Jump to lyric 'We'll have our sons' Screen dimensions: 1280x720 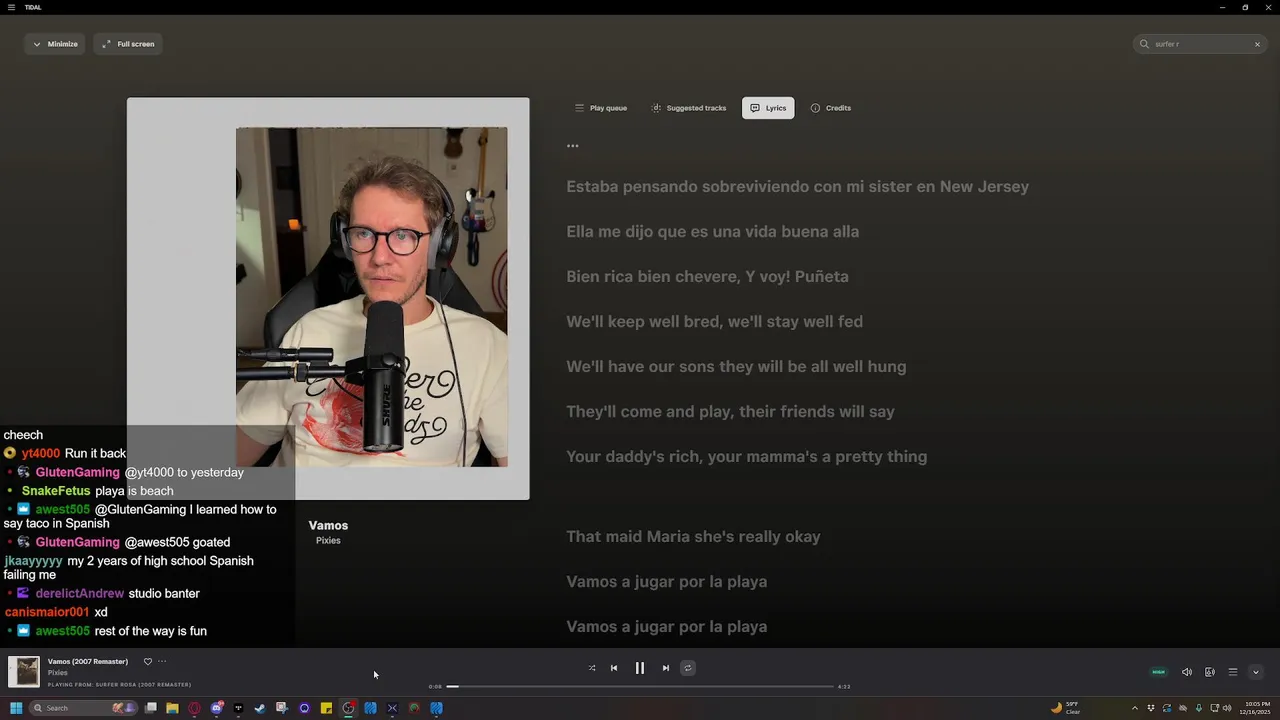coord(736,367)
